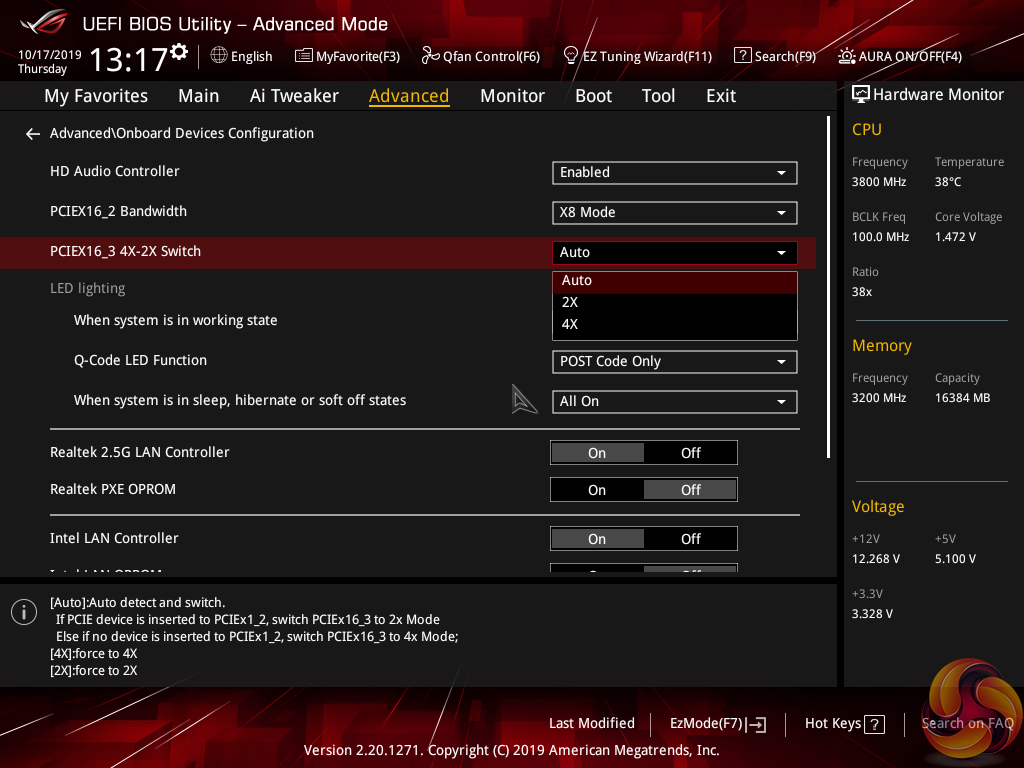Set Intel LAN Controller to Off
The height and width of the screenshot is (768, 1024).
tap(690, 539)
